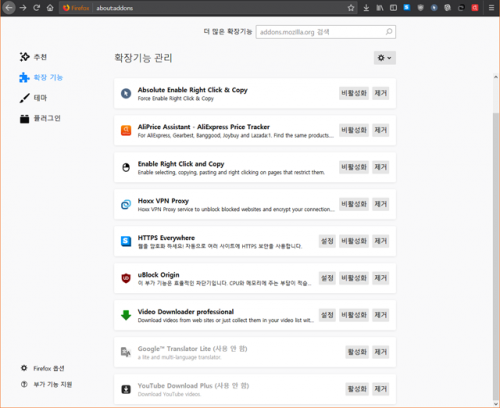Disable Enable Right Click and Copy extension
The width and height of the screenshot is (500, 408).
[x=354, y=167]
